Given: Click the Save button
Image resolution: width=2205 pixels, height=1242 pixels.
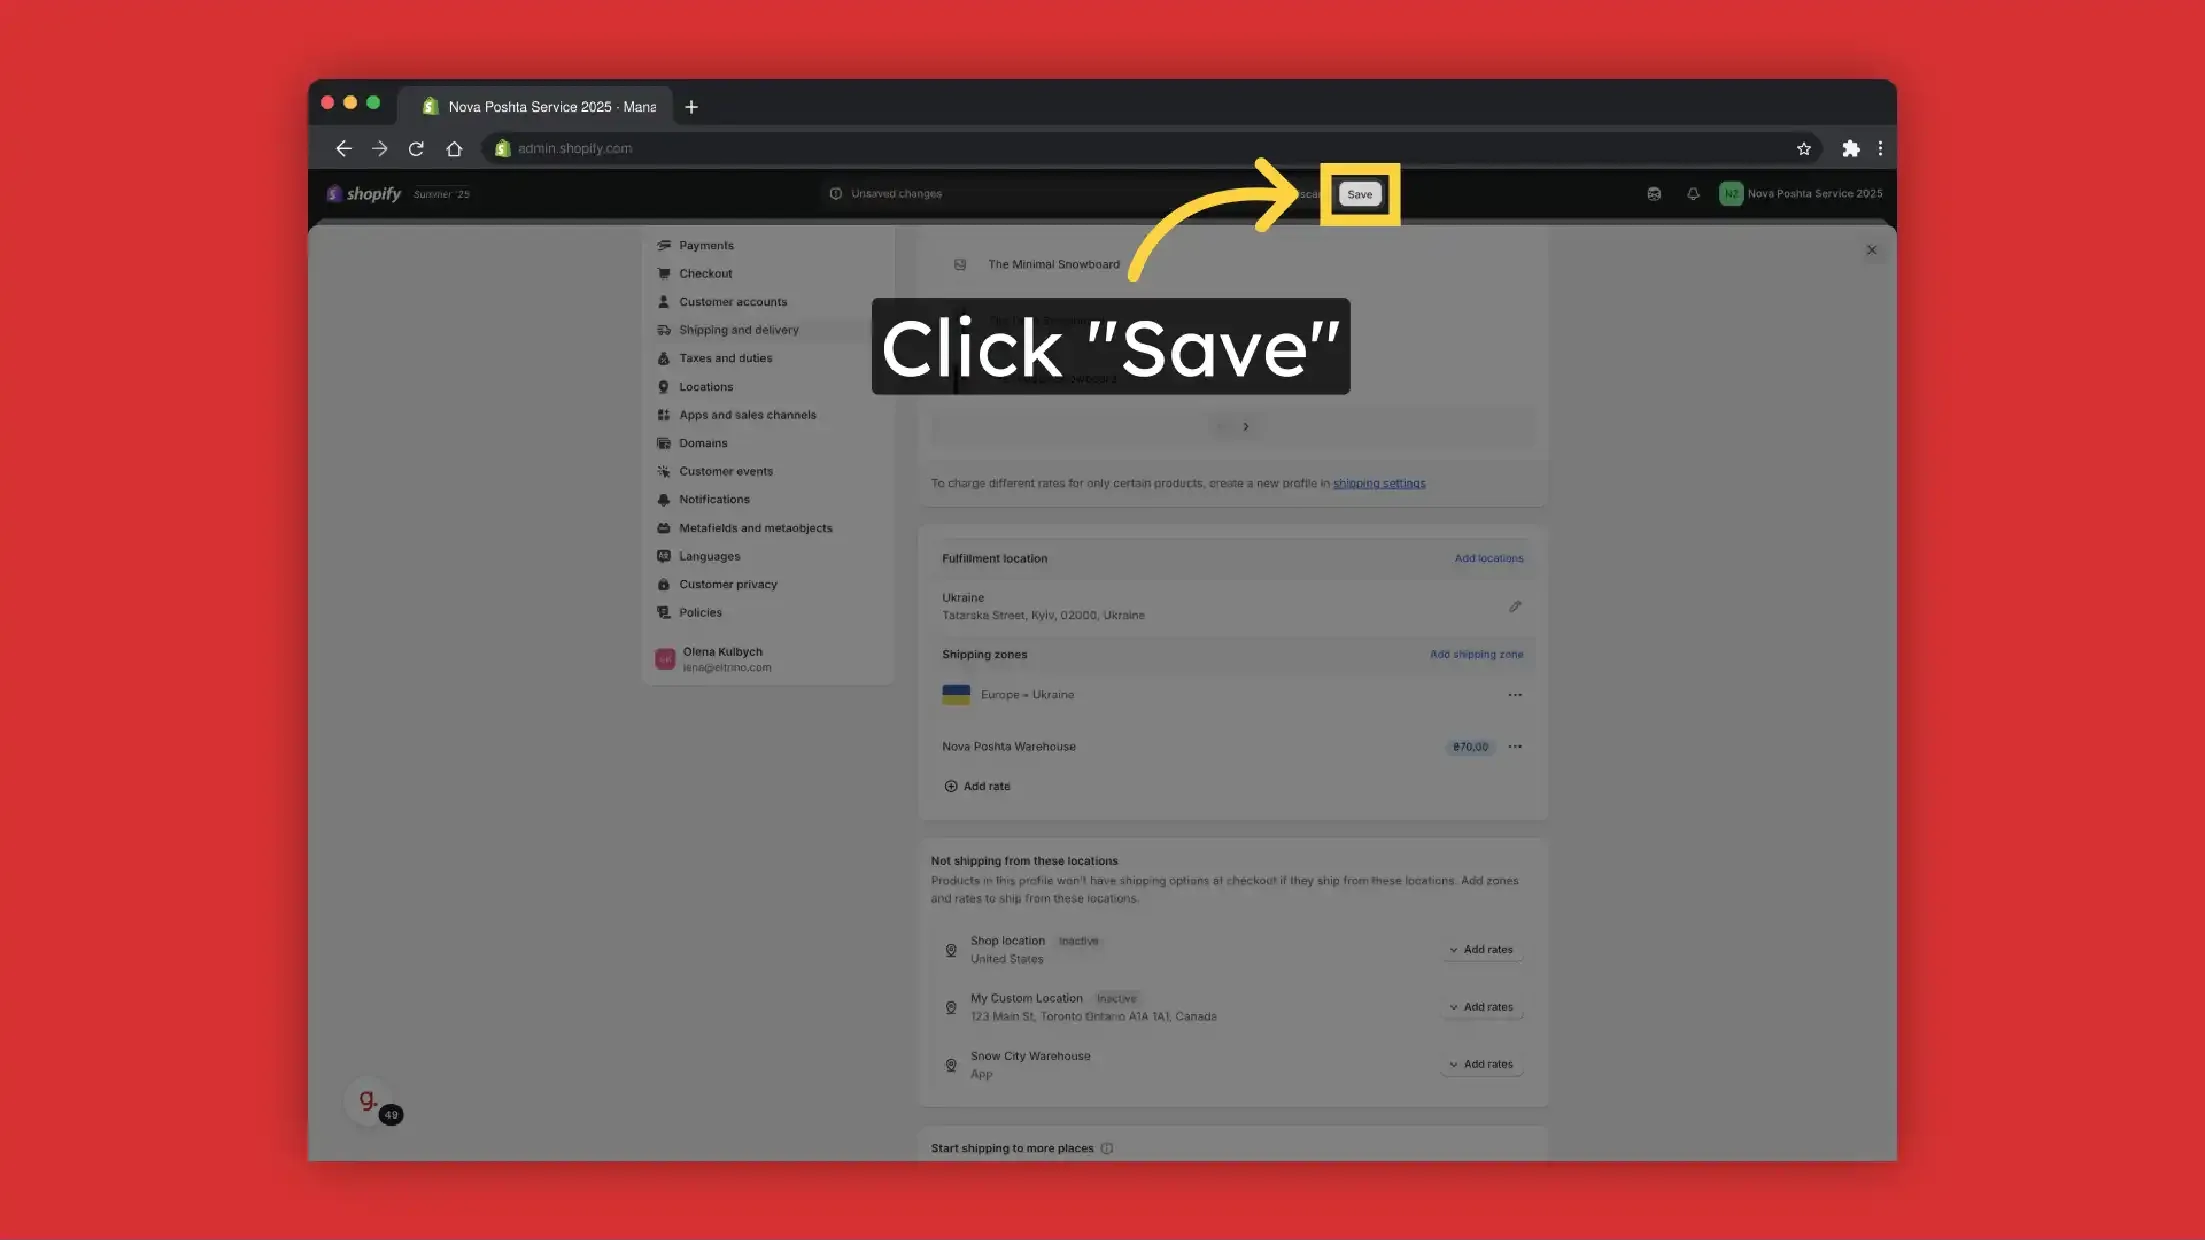Looking at the screenshot, I should (x=1359, y=194).
